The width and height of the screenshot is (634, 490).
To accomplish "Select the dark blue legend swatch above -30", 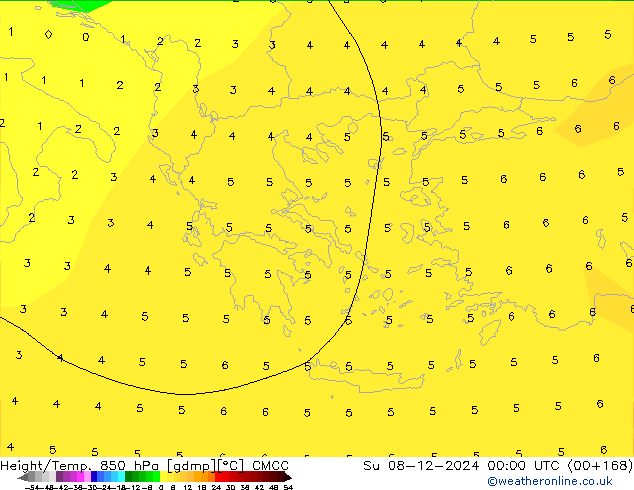I will click(94, 476).
